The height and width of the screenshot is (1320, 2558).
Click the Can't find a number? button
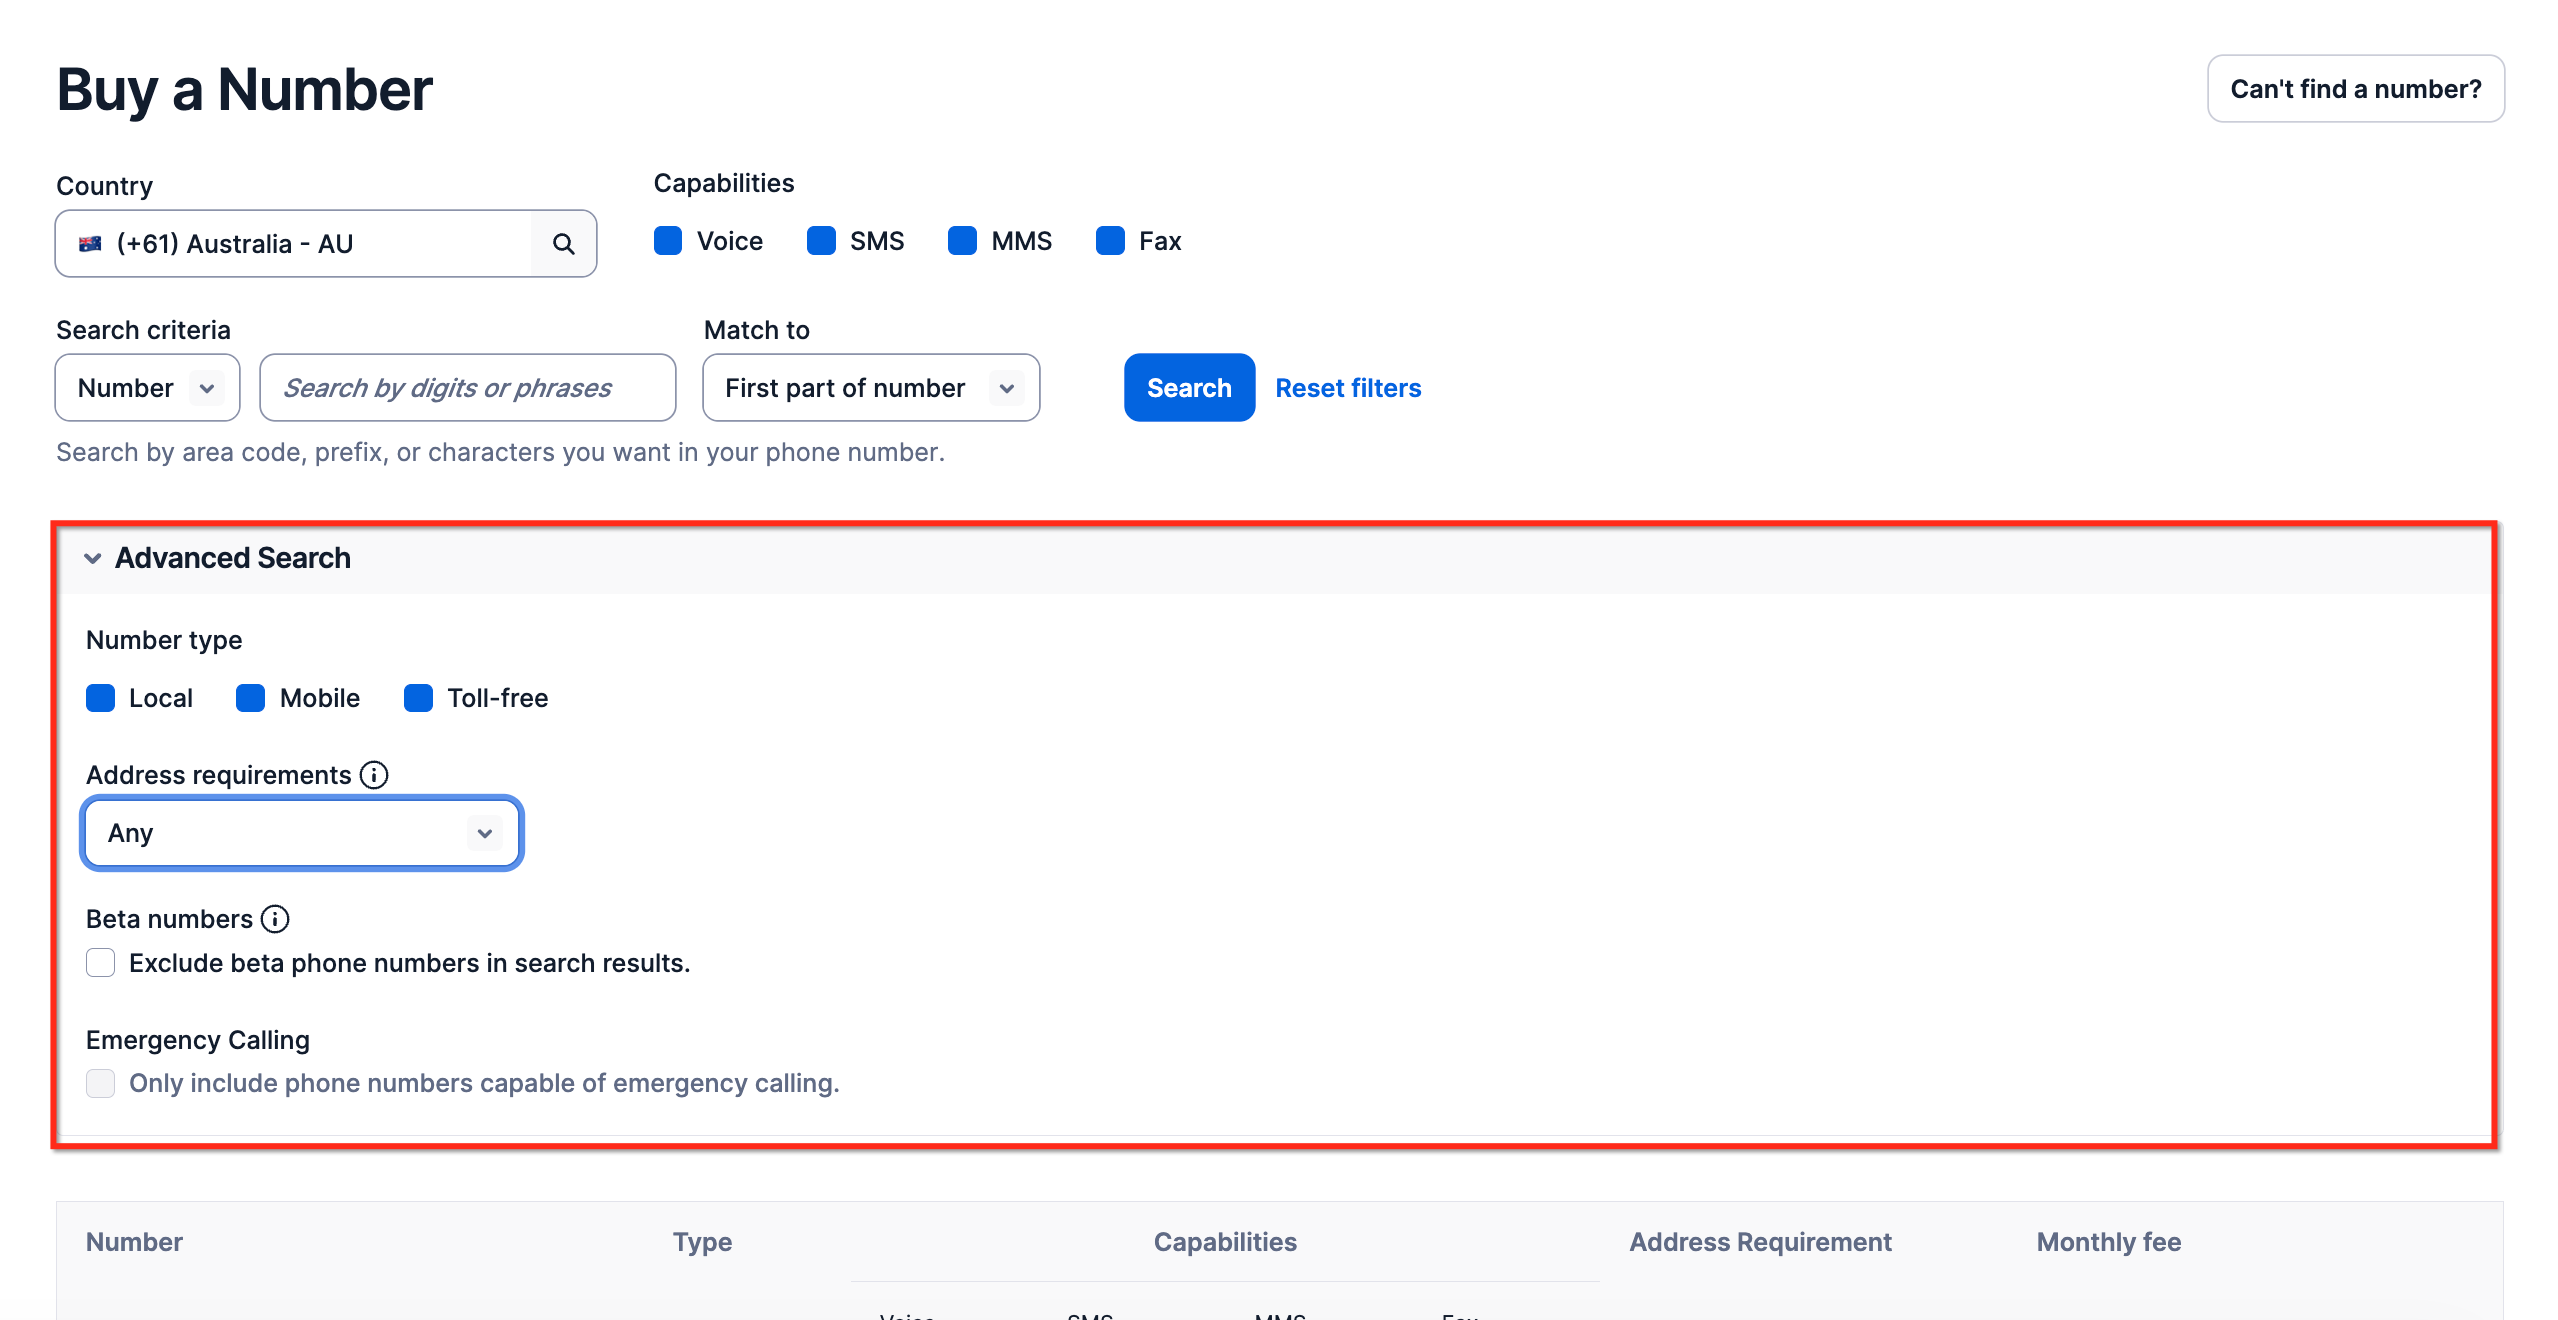2355,89
